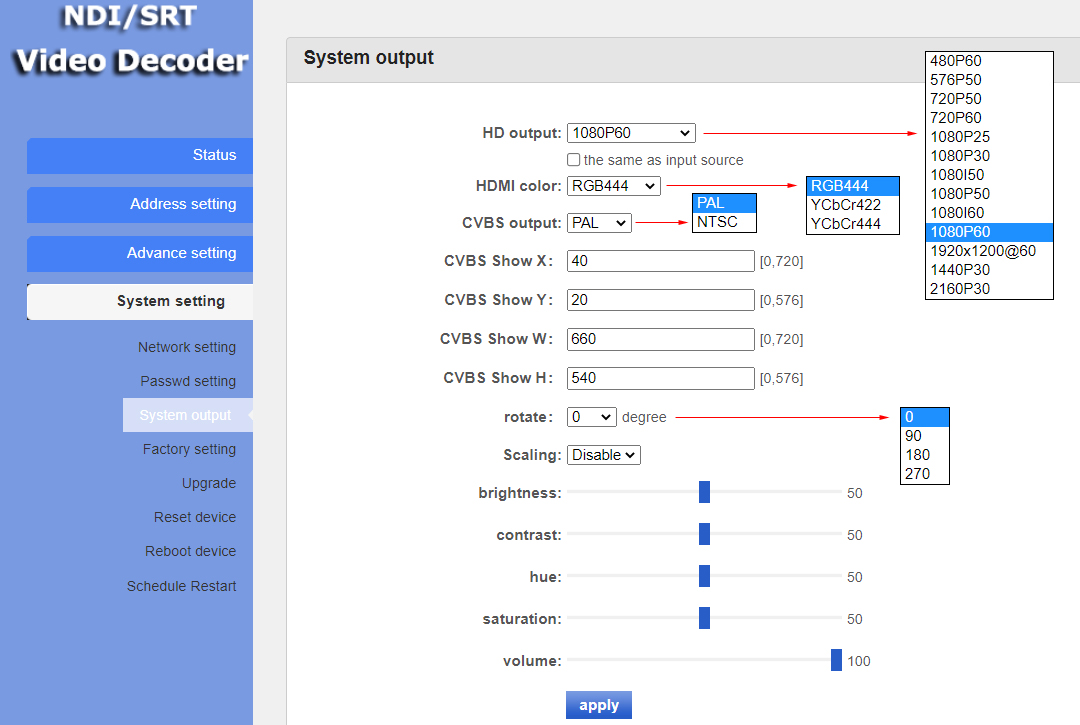Viewport: 1080px width, 725px height.
Task: Pick YCbCr422 in HDMI color list
Action: (853, 205)
